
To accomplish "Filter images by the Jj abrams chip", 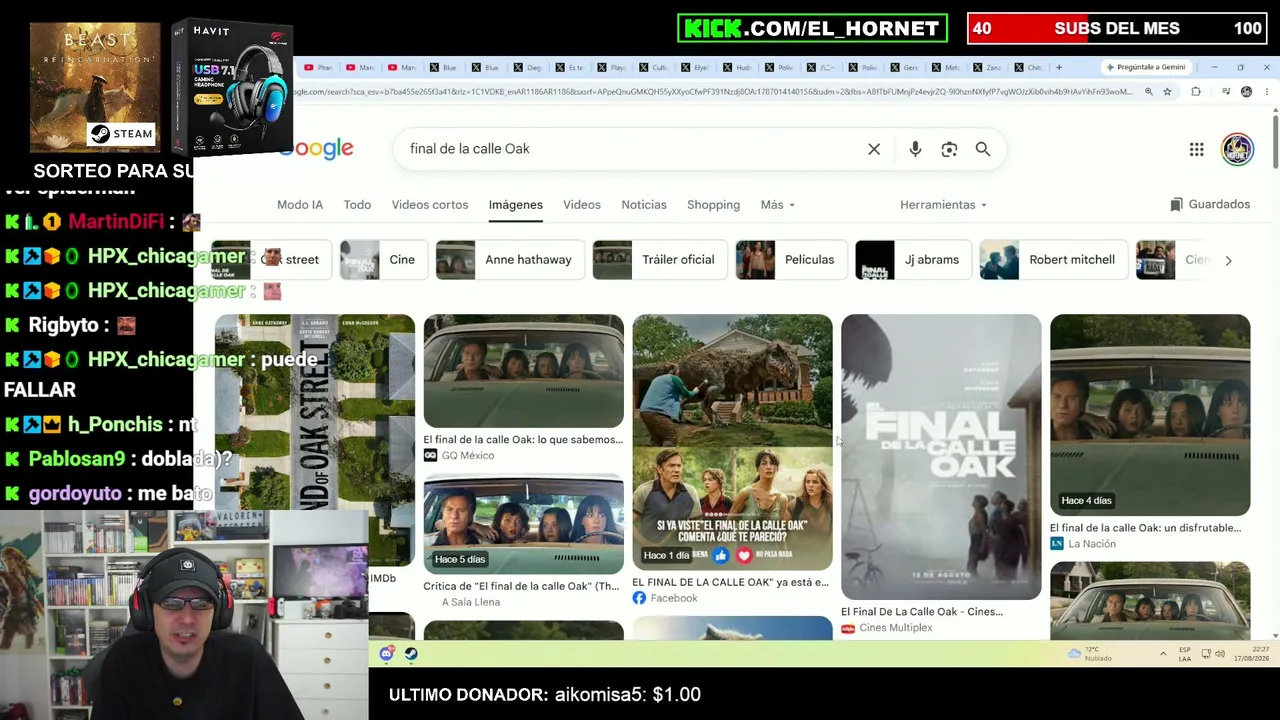I will coord(912,260).
